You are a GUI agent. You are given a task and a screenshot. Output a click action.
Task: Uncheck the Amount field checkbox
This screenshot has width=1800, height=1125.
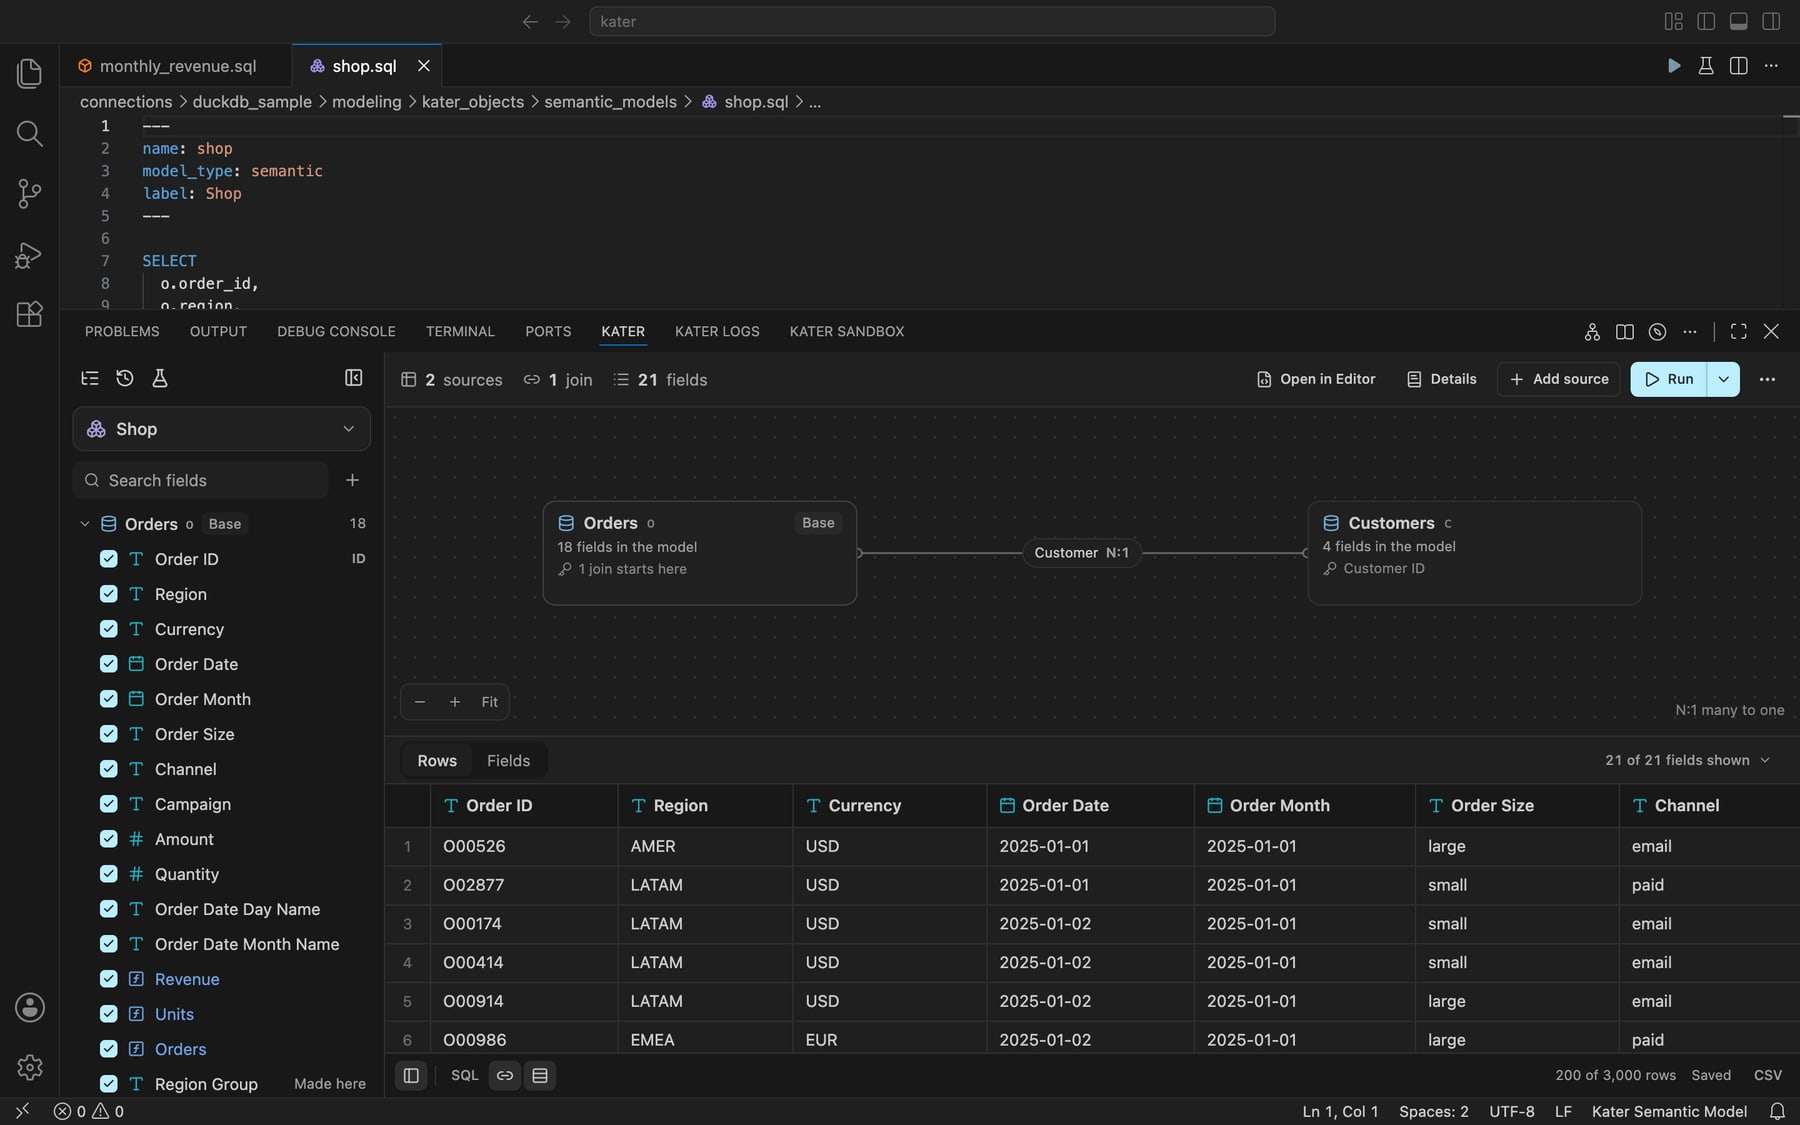click(x=109, y=839)
